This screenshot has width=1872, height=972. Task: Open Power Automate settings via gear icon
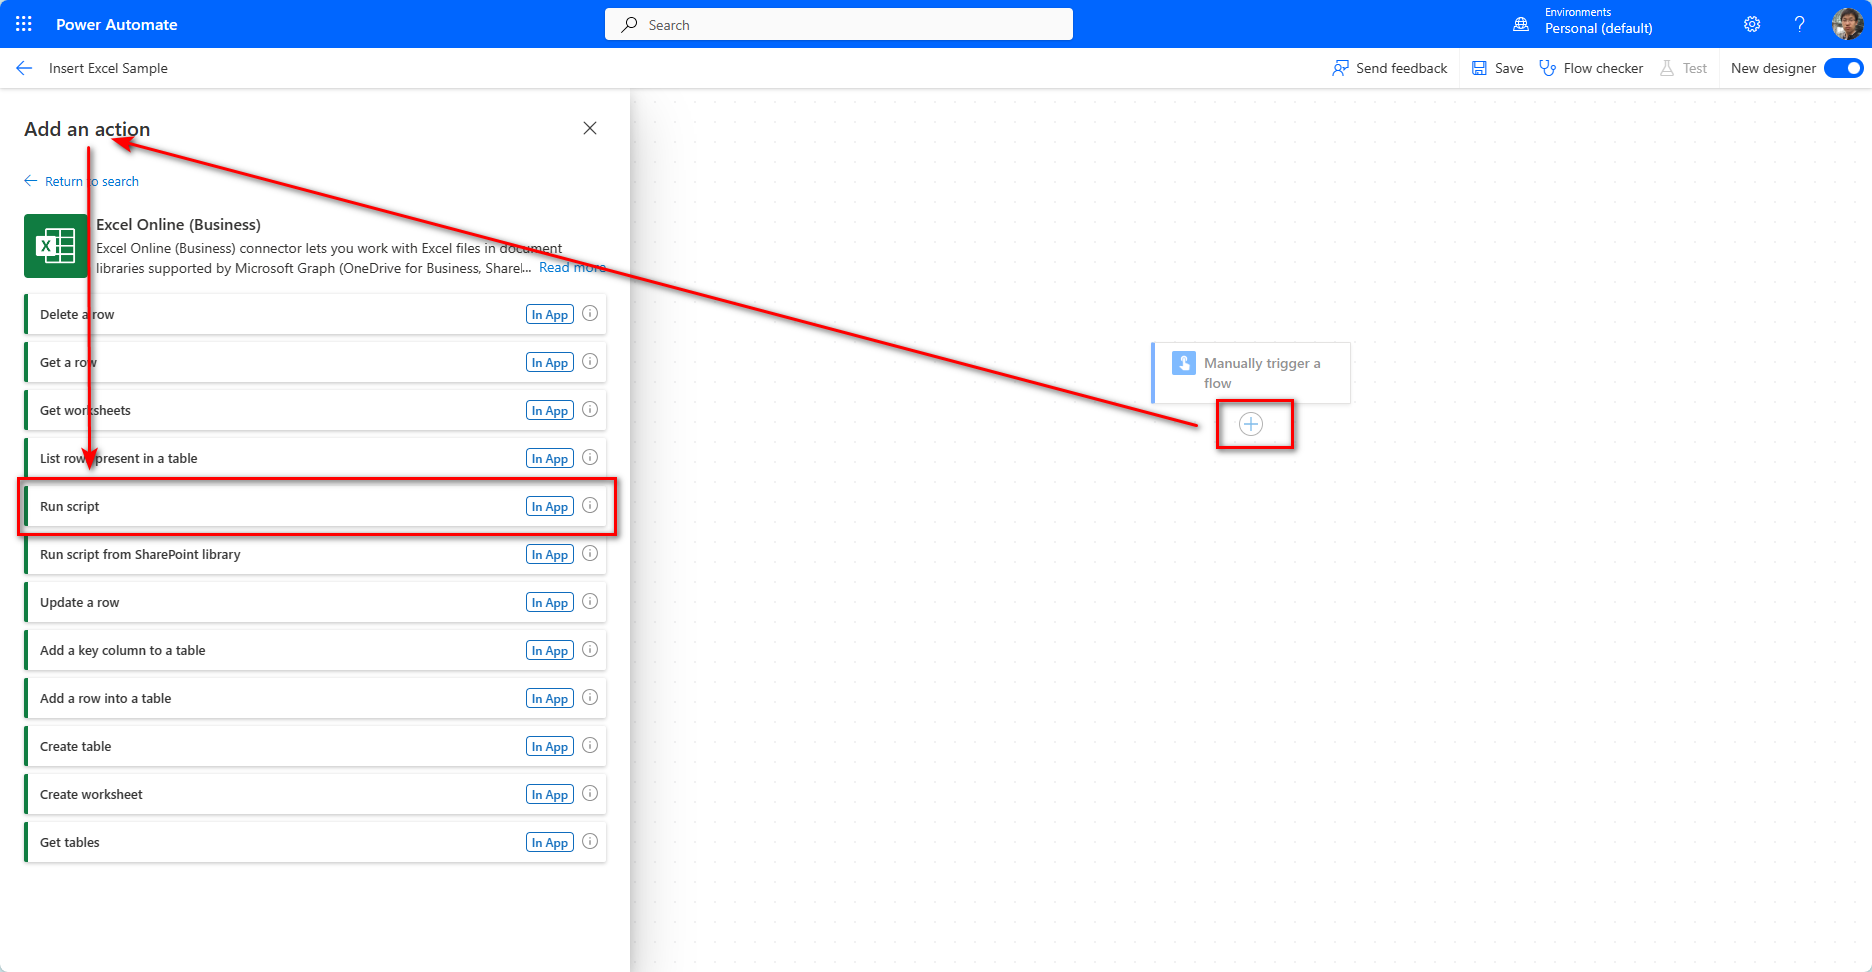point(1751,24)
